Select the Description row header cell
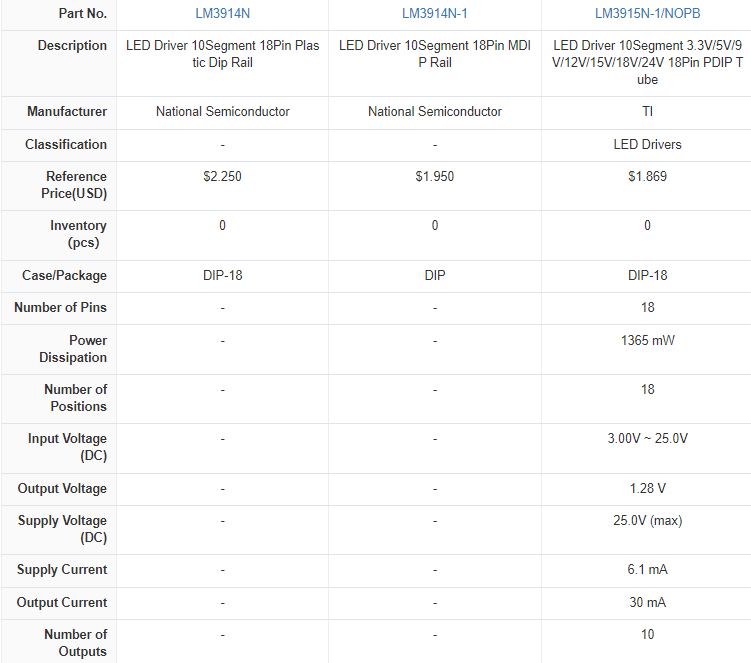Screen dimensions: 751x663 click(x=72, y=46)
